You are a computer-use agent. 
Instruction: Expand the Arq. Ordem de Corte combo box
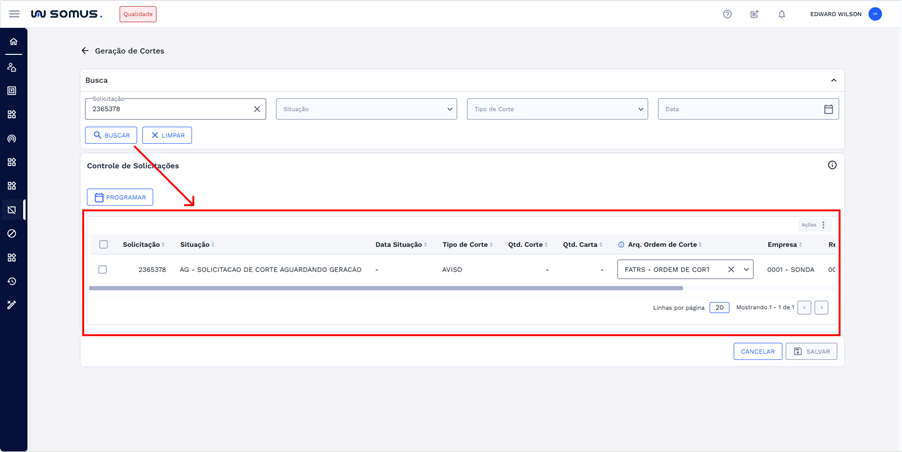[746, 270]
